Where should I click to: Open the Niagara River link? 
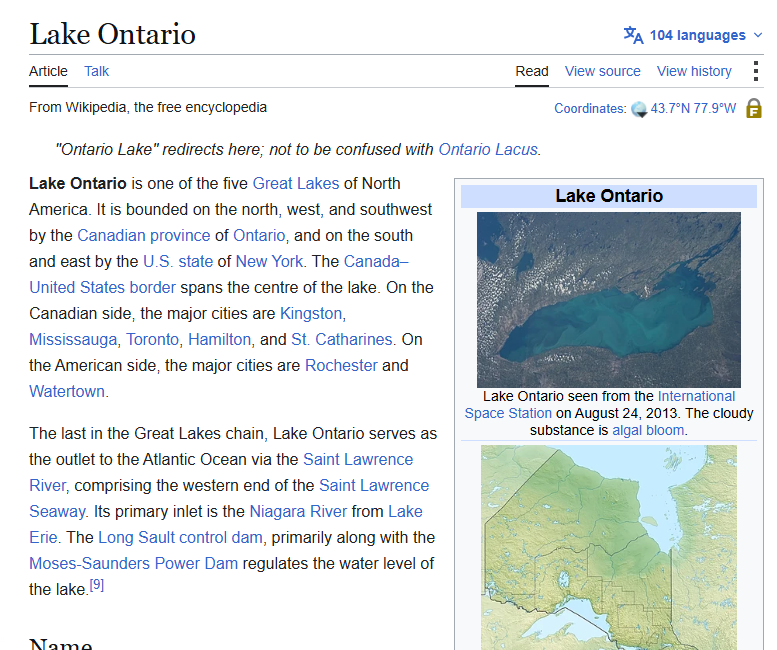point(298,511)
